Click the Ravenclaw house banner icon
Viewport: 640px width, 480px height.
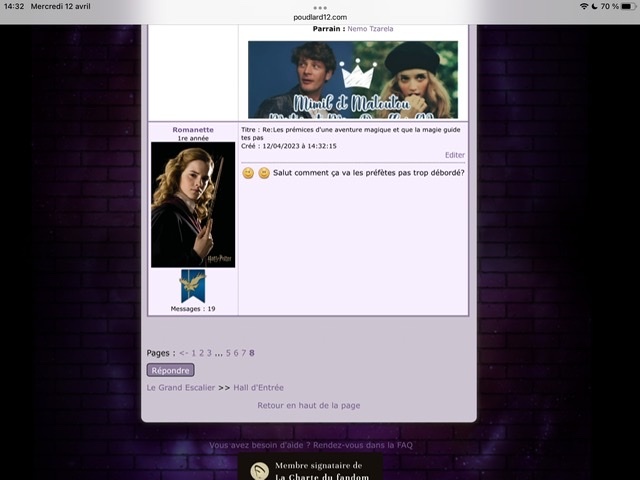[x=193, y=286]
